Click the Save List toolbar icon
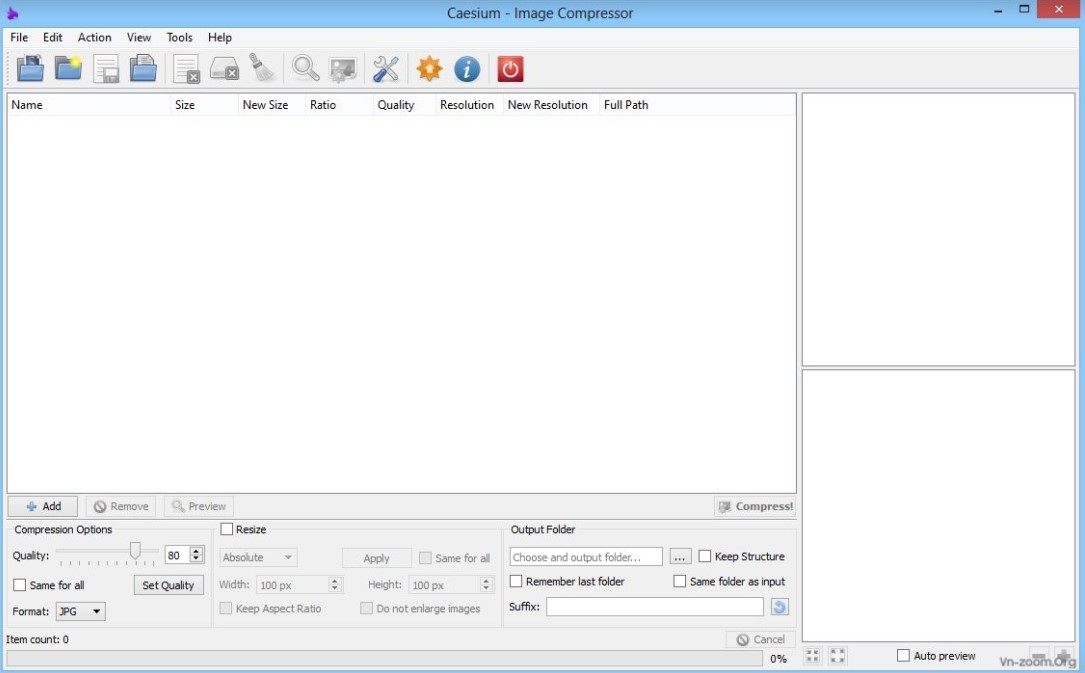Viewport: 1085px width, 673px height. (106, 68)
